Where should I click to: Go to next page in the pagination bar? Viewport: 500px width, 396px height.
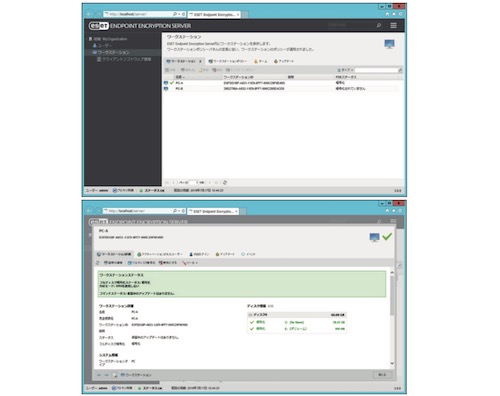(x=210, y=183)
